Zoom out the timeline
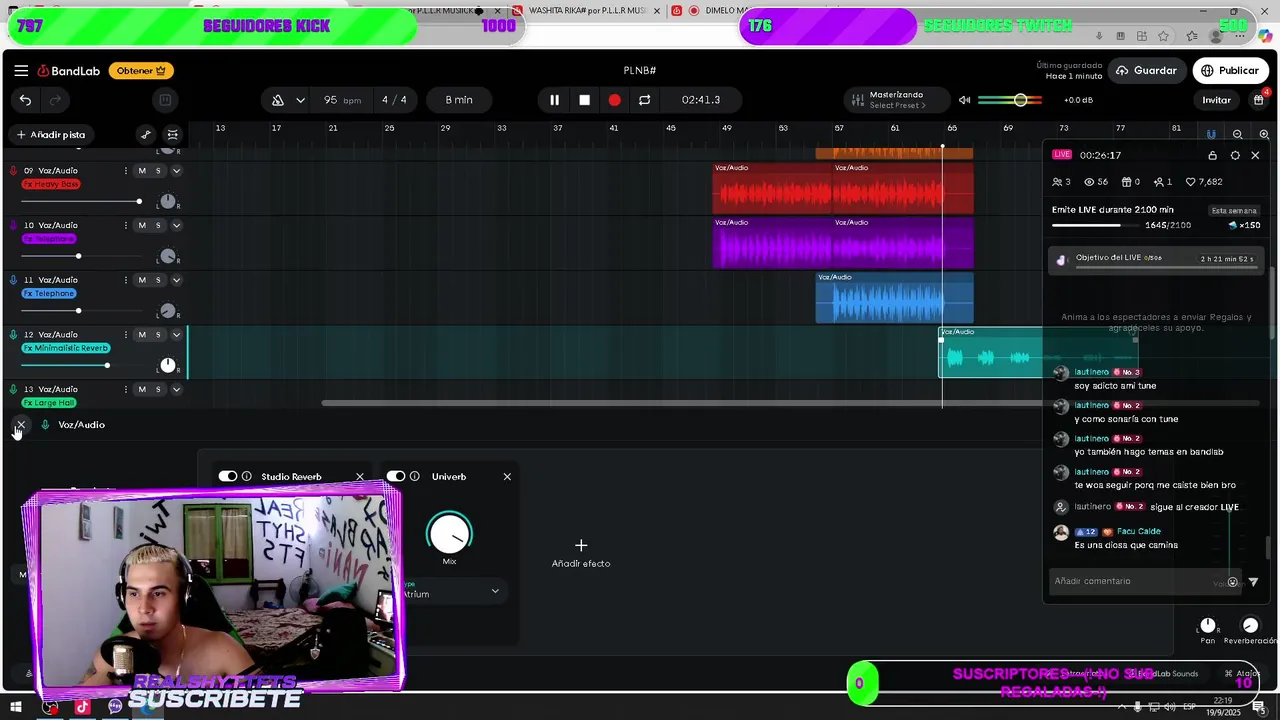Image resolution: width=1280 pixels, height=720 pixels. click(x=1237, y=135)
